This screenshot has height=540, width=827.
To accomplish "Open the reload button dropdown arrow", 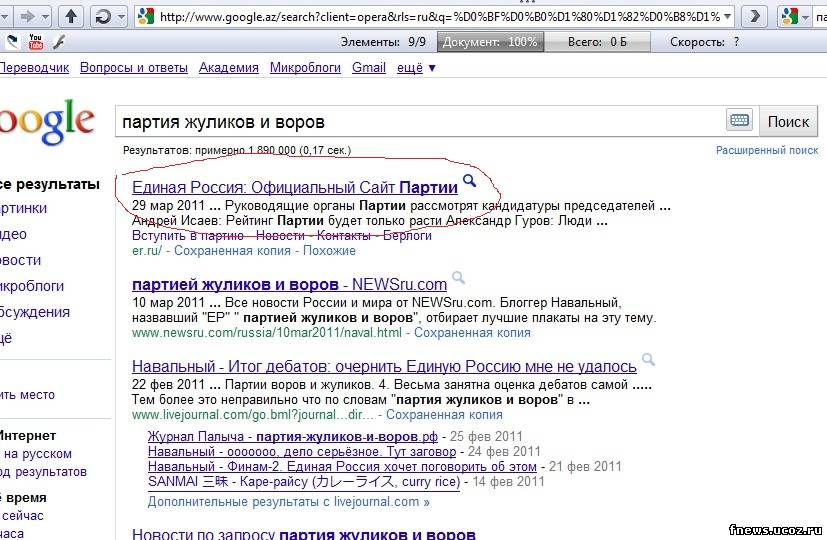I will (x=121, y=17).
